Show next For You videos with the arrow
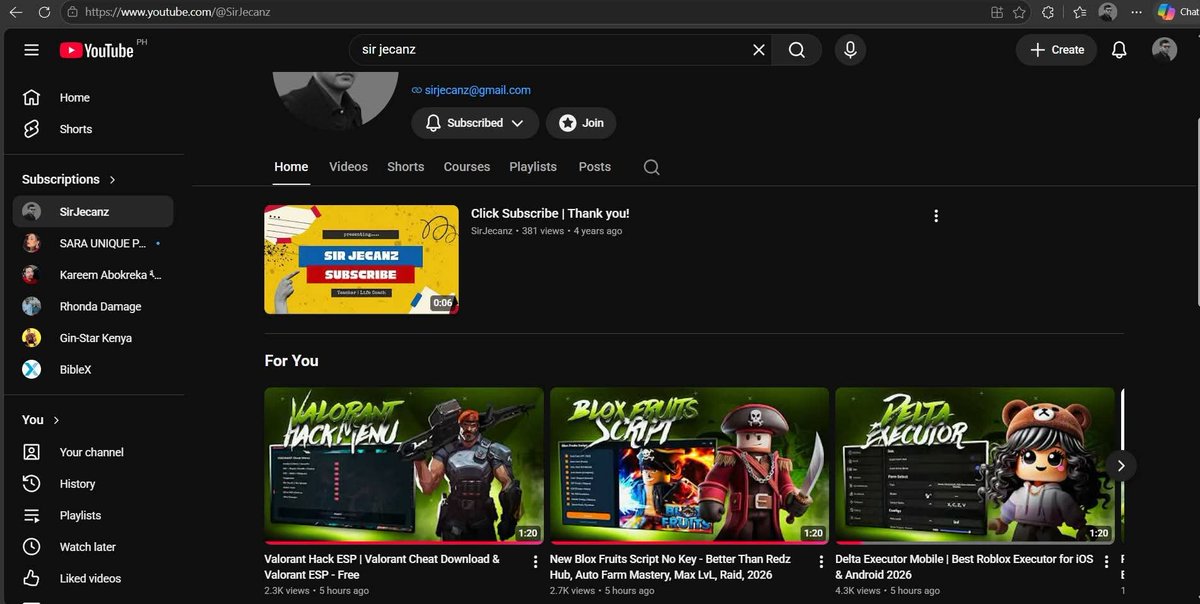Screen dimensions: 1200x604 point(1121,465)
